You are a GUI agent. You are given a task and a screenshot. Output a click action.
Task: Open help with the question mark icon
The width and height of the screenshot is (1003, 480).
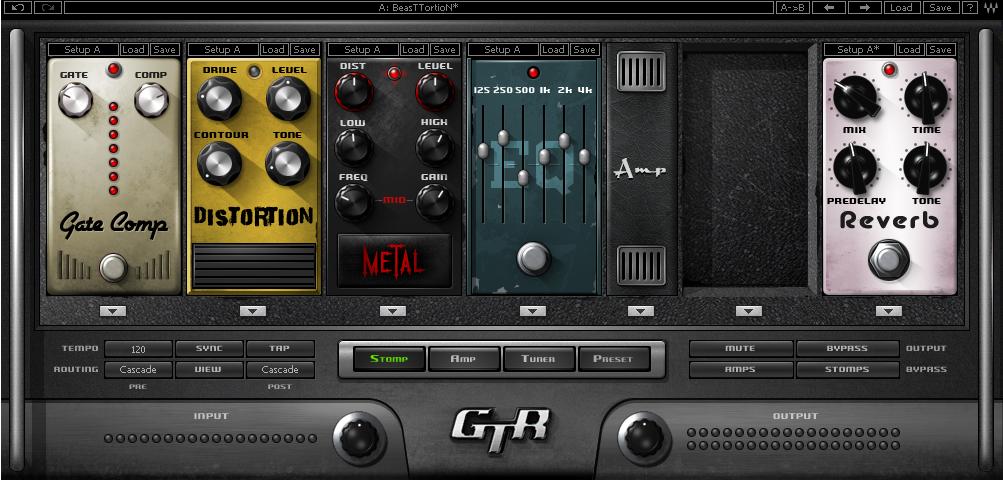point(970,8)
